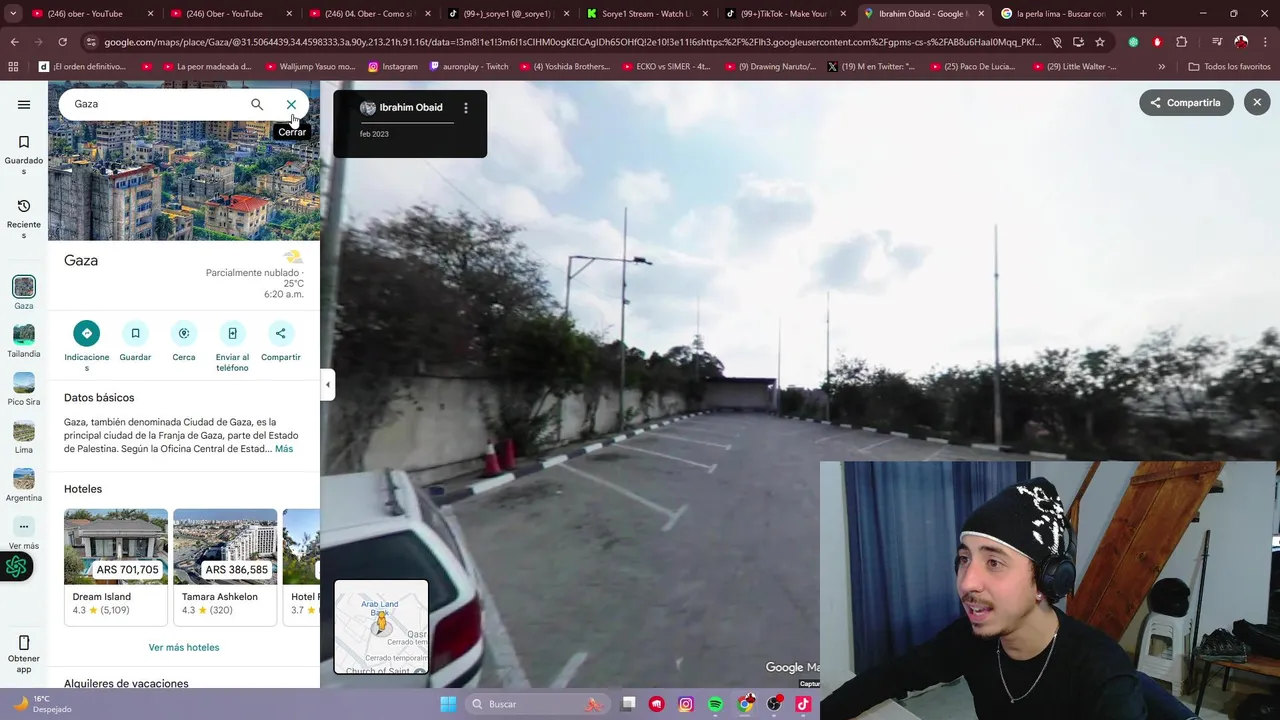Click the search magnifier in Maps search box
The height and width of the screenshot is (720, 1280).
(x=257, y=104)
